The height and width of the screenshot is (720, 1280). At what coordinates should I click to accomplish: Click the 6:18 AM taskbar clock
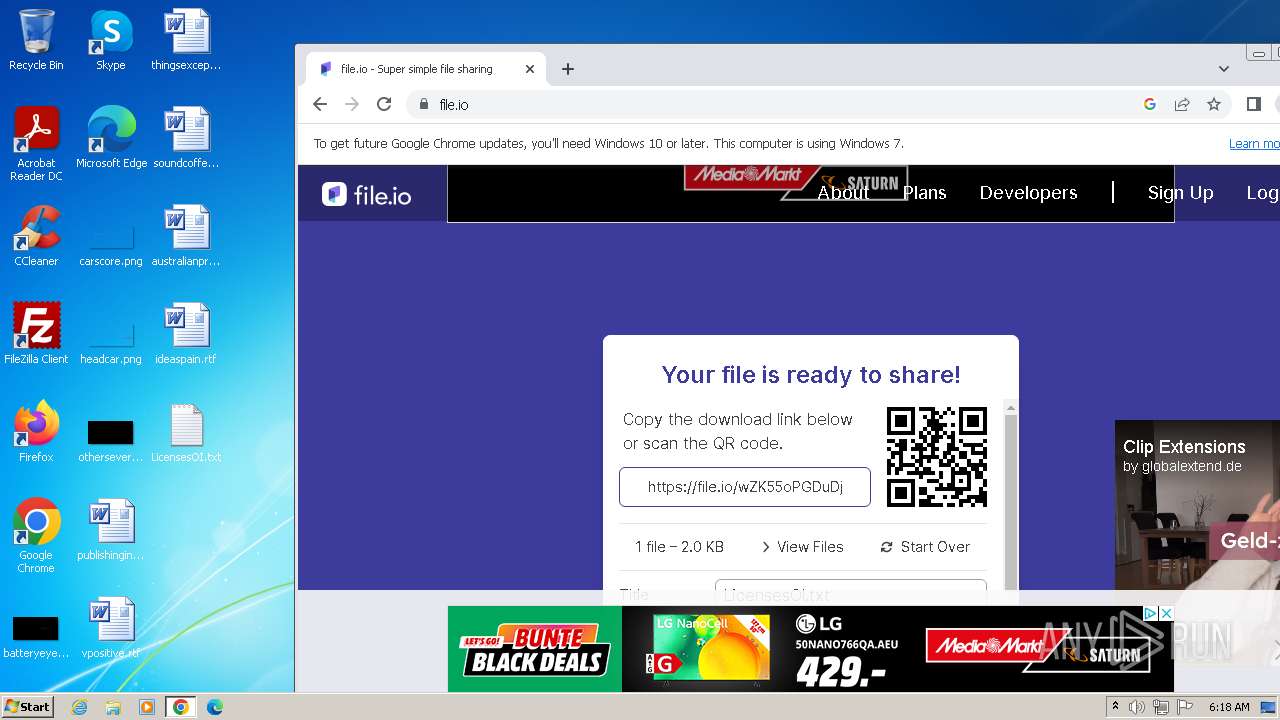[1229, 707]
